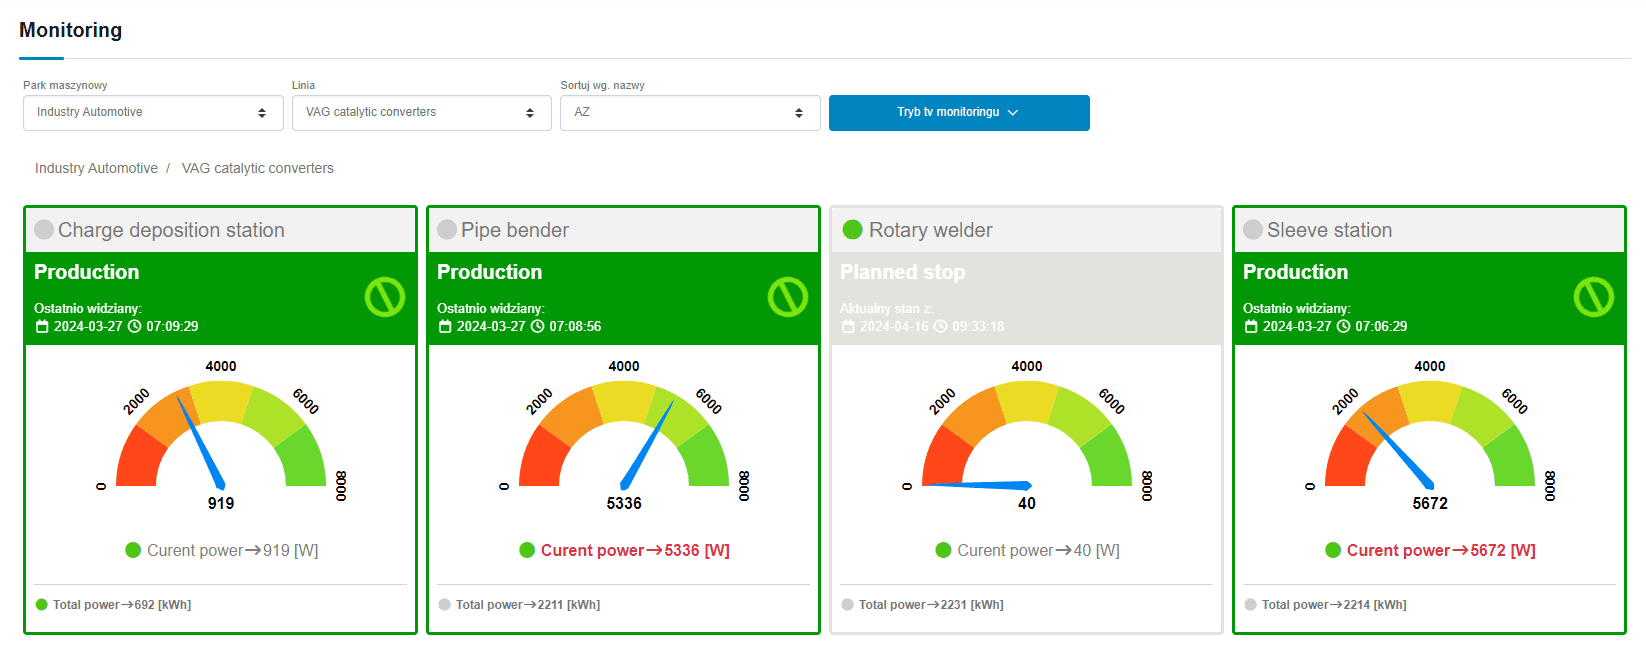The width and height of the screenshot is (1646, 654).
Task: Click calendar icon in Charge deposition station card
Action: click(x=42, y=326)
